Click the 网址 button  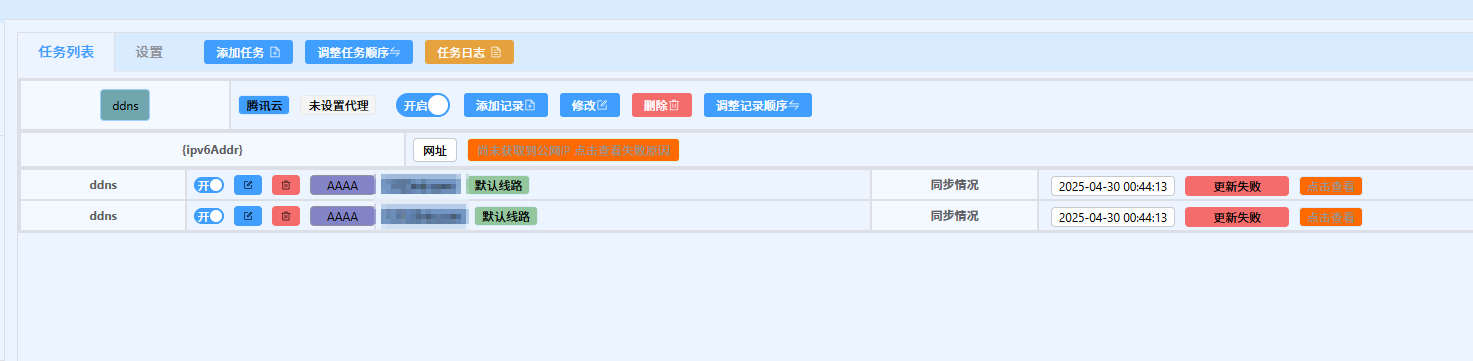coord(435,150)
